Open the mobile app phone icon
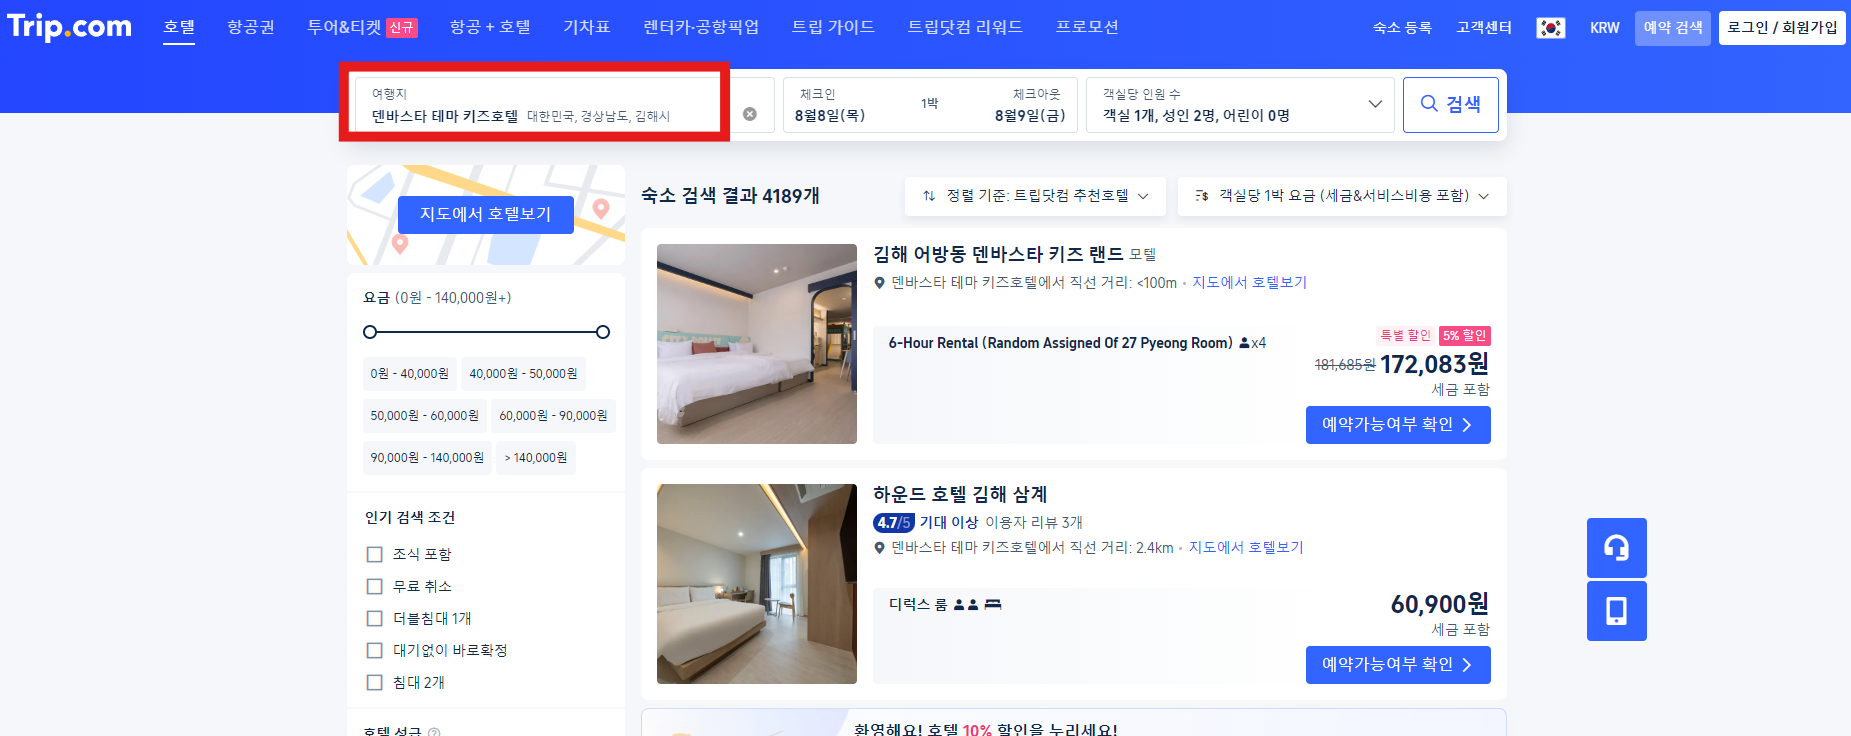Image resolution: width=1851 pixels, height=736 pixels. [x=1616, y=611]
